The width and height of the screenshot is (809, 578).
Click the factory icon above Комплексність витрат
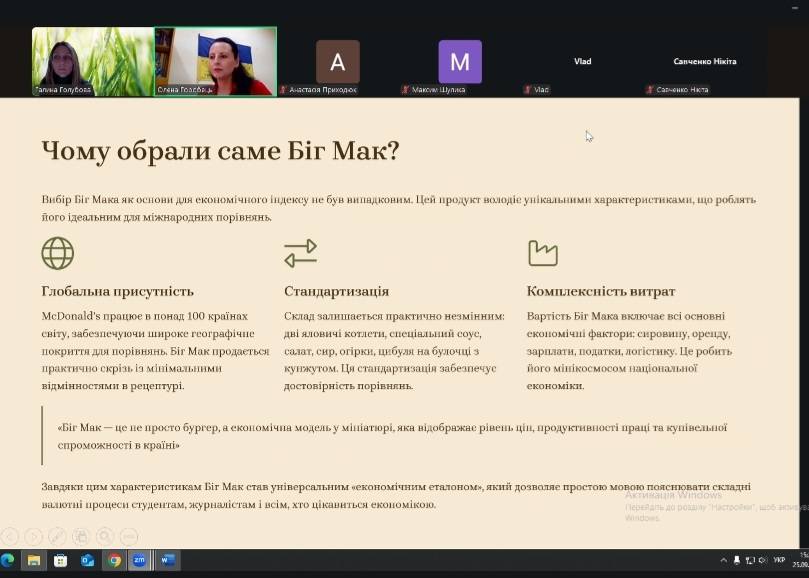pyautogui.click(x=542, y=253)
